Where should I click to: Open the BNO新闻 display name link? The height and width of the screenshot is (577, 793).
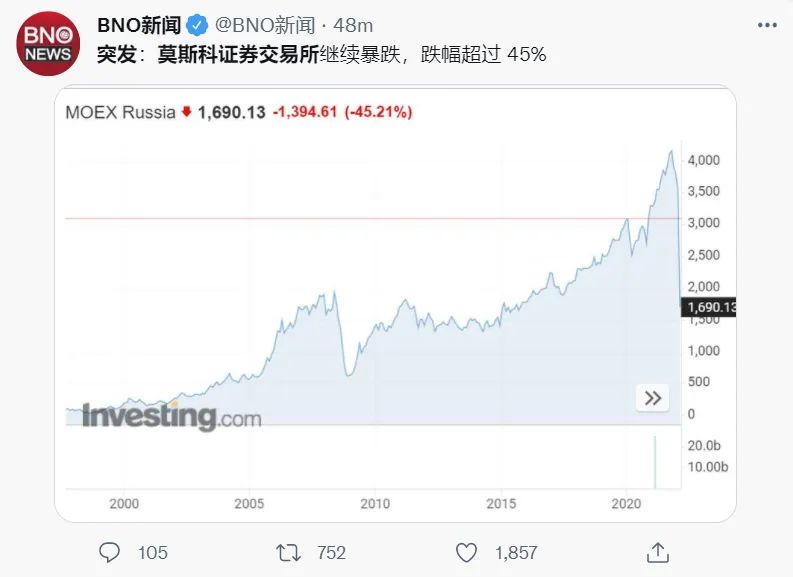coord(139,25)
